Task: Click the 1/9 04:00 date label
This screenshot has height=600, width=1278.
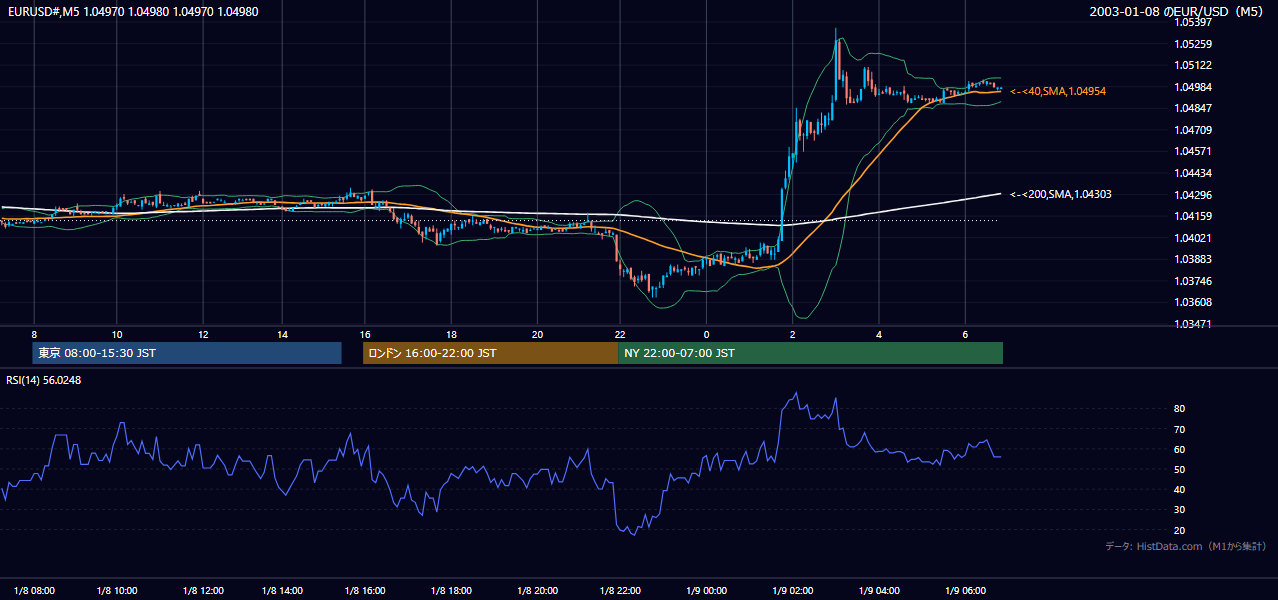Action: click(879, 590)
